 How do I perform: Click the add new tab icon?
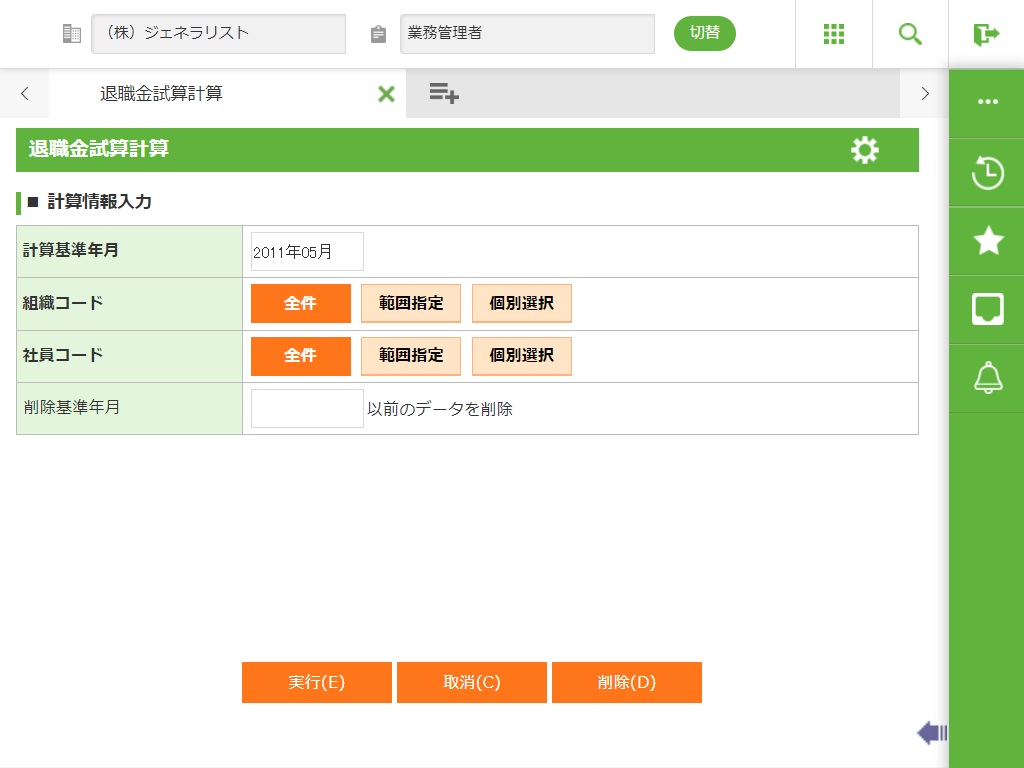click(443, 94)
